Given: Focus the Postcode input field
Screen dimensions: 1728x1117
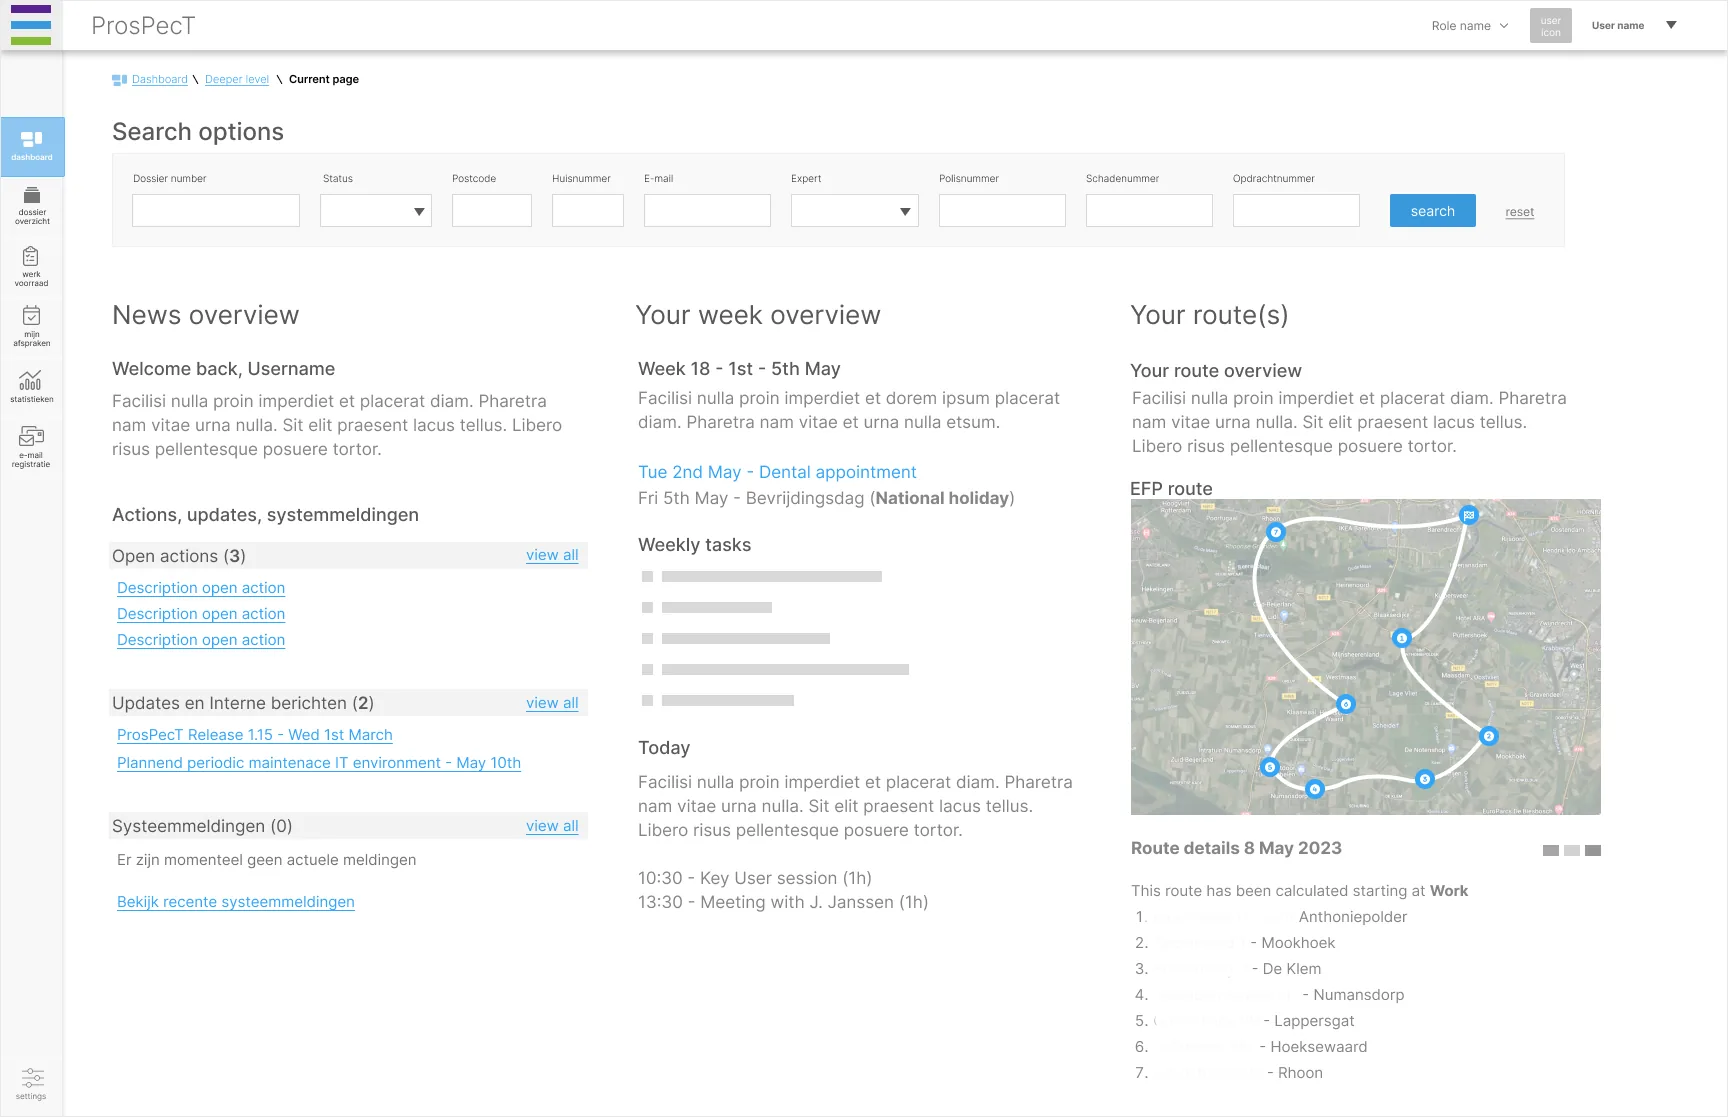Looking at the screenshot, I should pos(492,211).
